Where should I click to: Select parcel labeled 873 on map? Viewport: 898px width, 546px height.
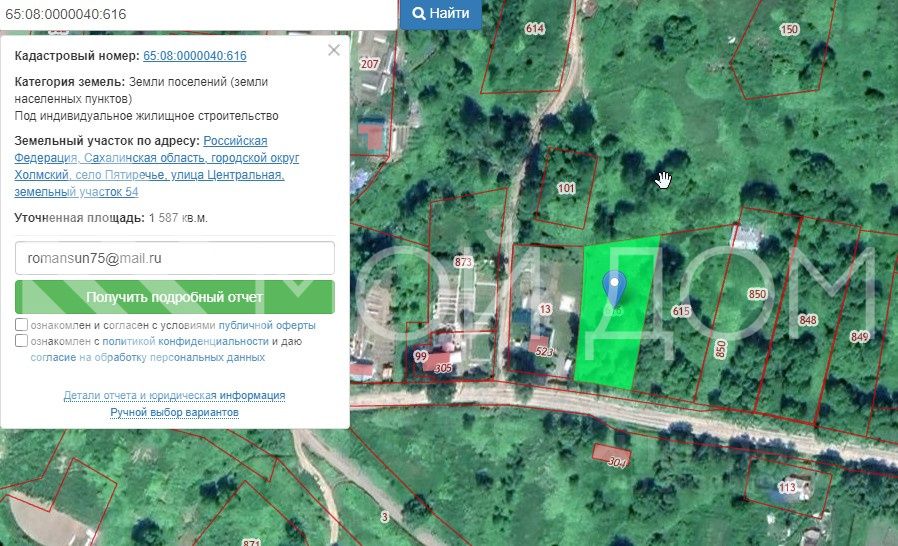[x=463, y=262]
